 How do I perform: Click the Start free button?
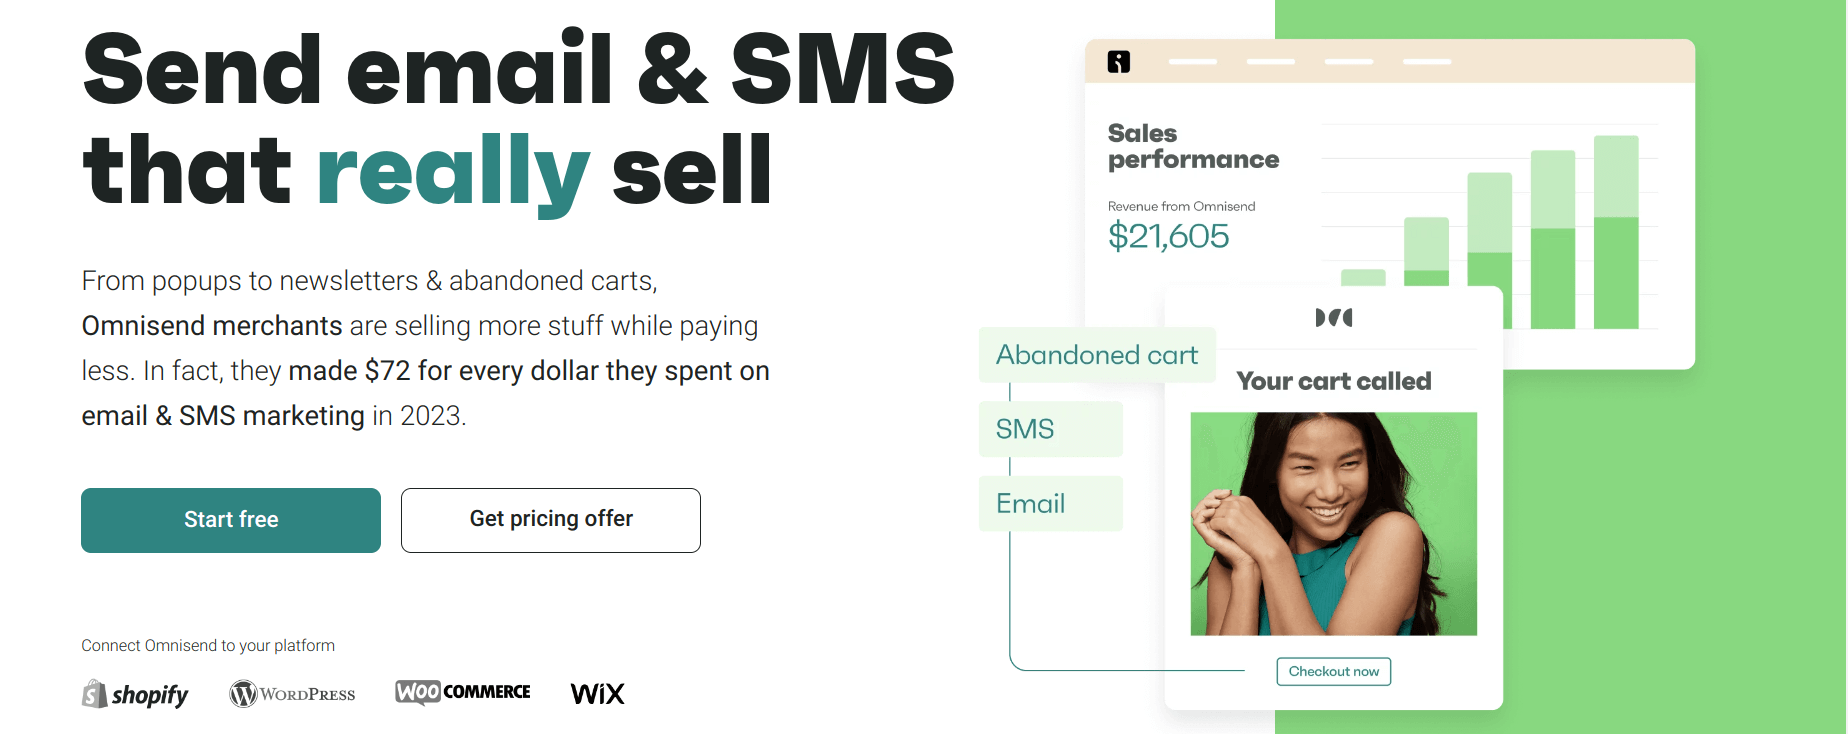coord(230,520)
